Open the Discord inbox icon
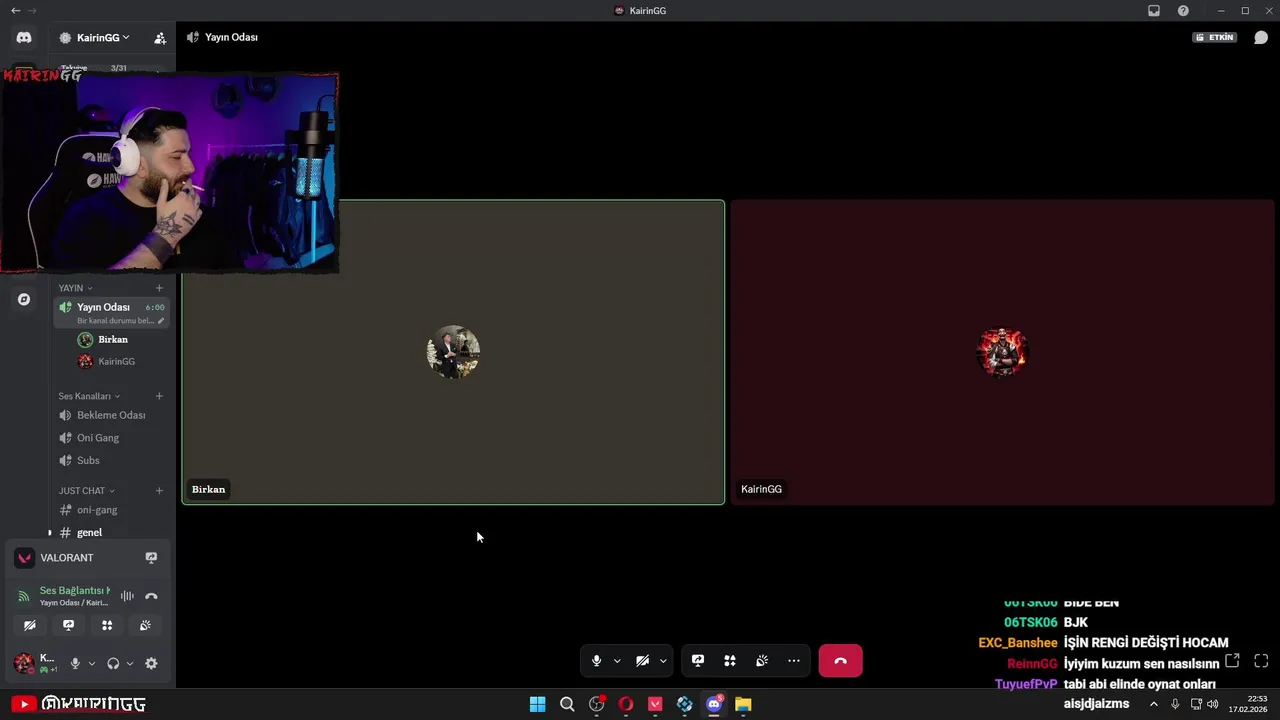The width and height of the screenshot is (1280, 720). [1154, 11]
